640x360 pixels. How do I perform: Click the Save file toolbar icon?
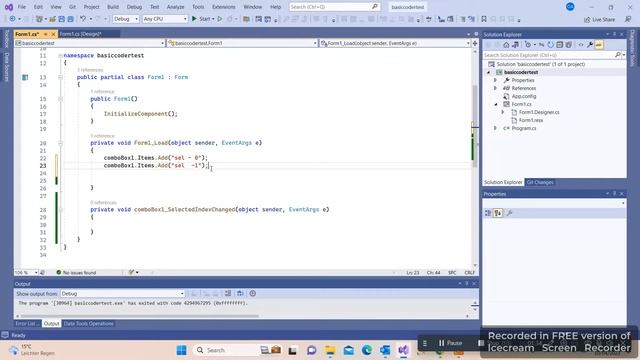[x=62, y=19]
